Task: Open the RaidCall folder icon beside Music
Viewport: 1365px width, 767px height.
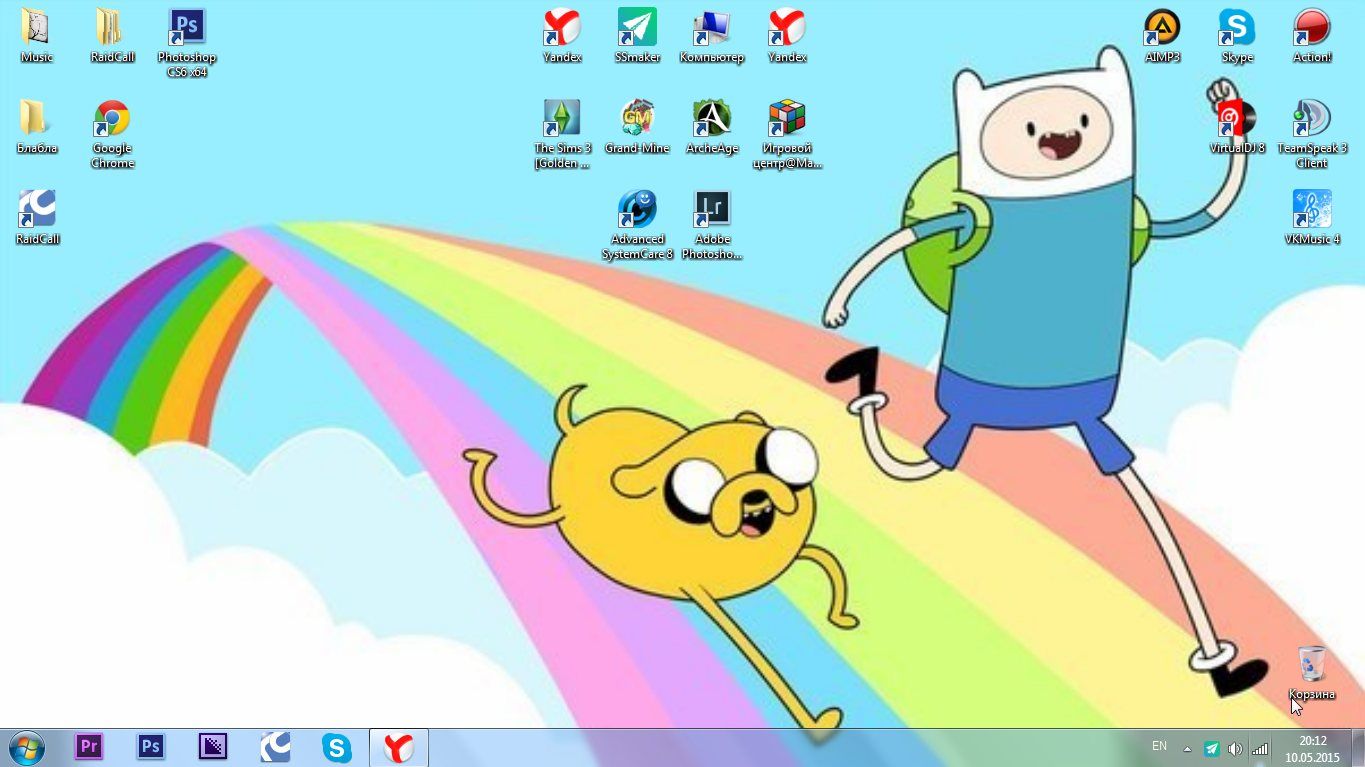Action: click(x=112, y=36)
